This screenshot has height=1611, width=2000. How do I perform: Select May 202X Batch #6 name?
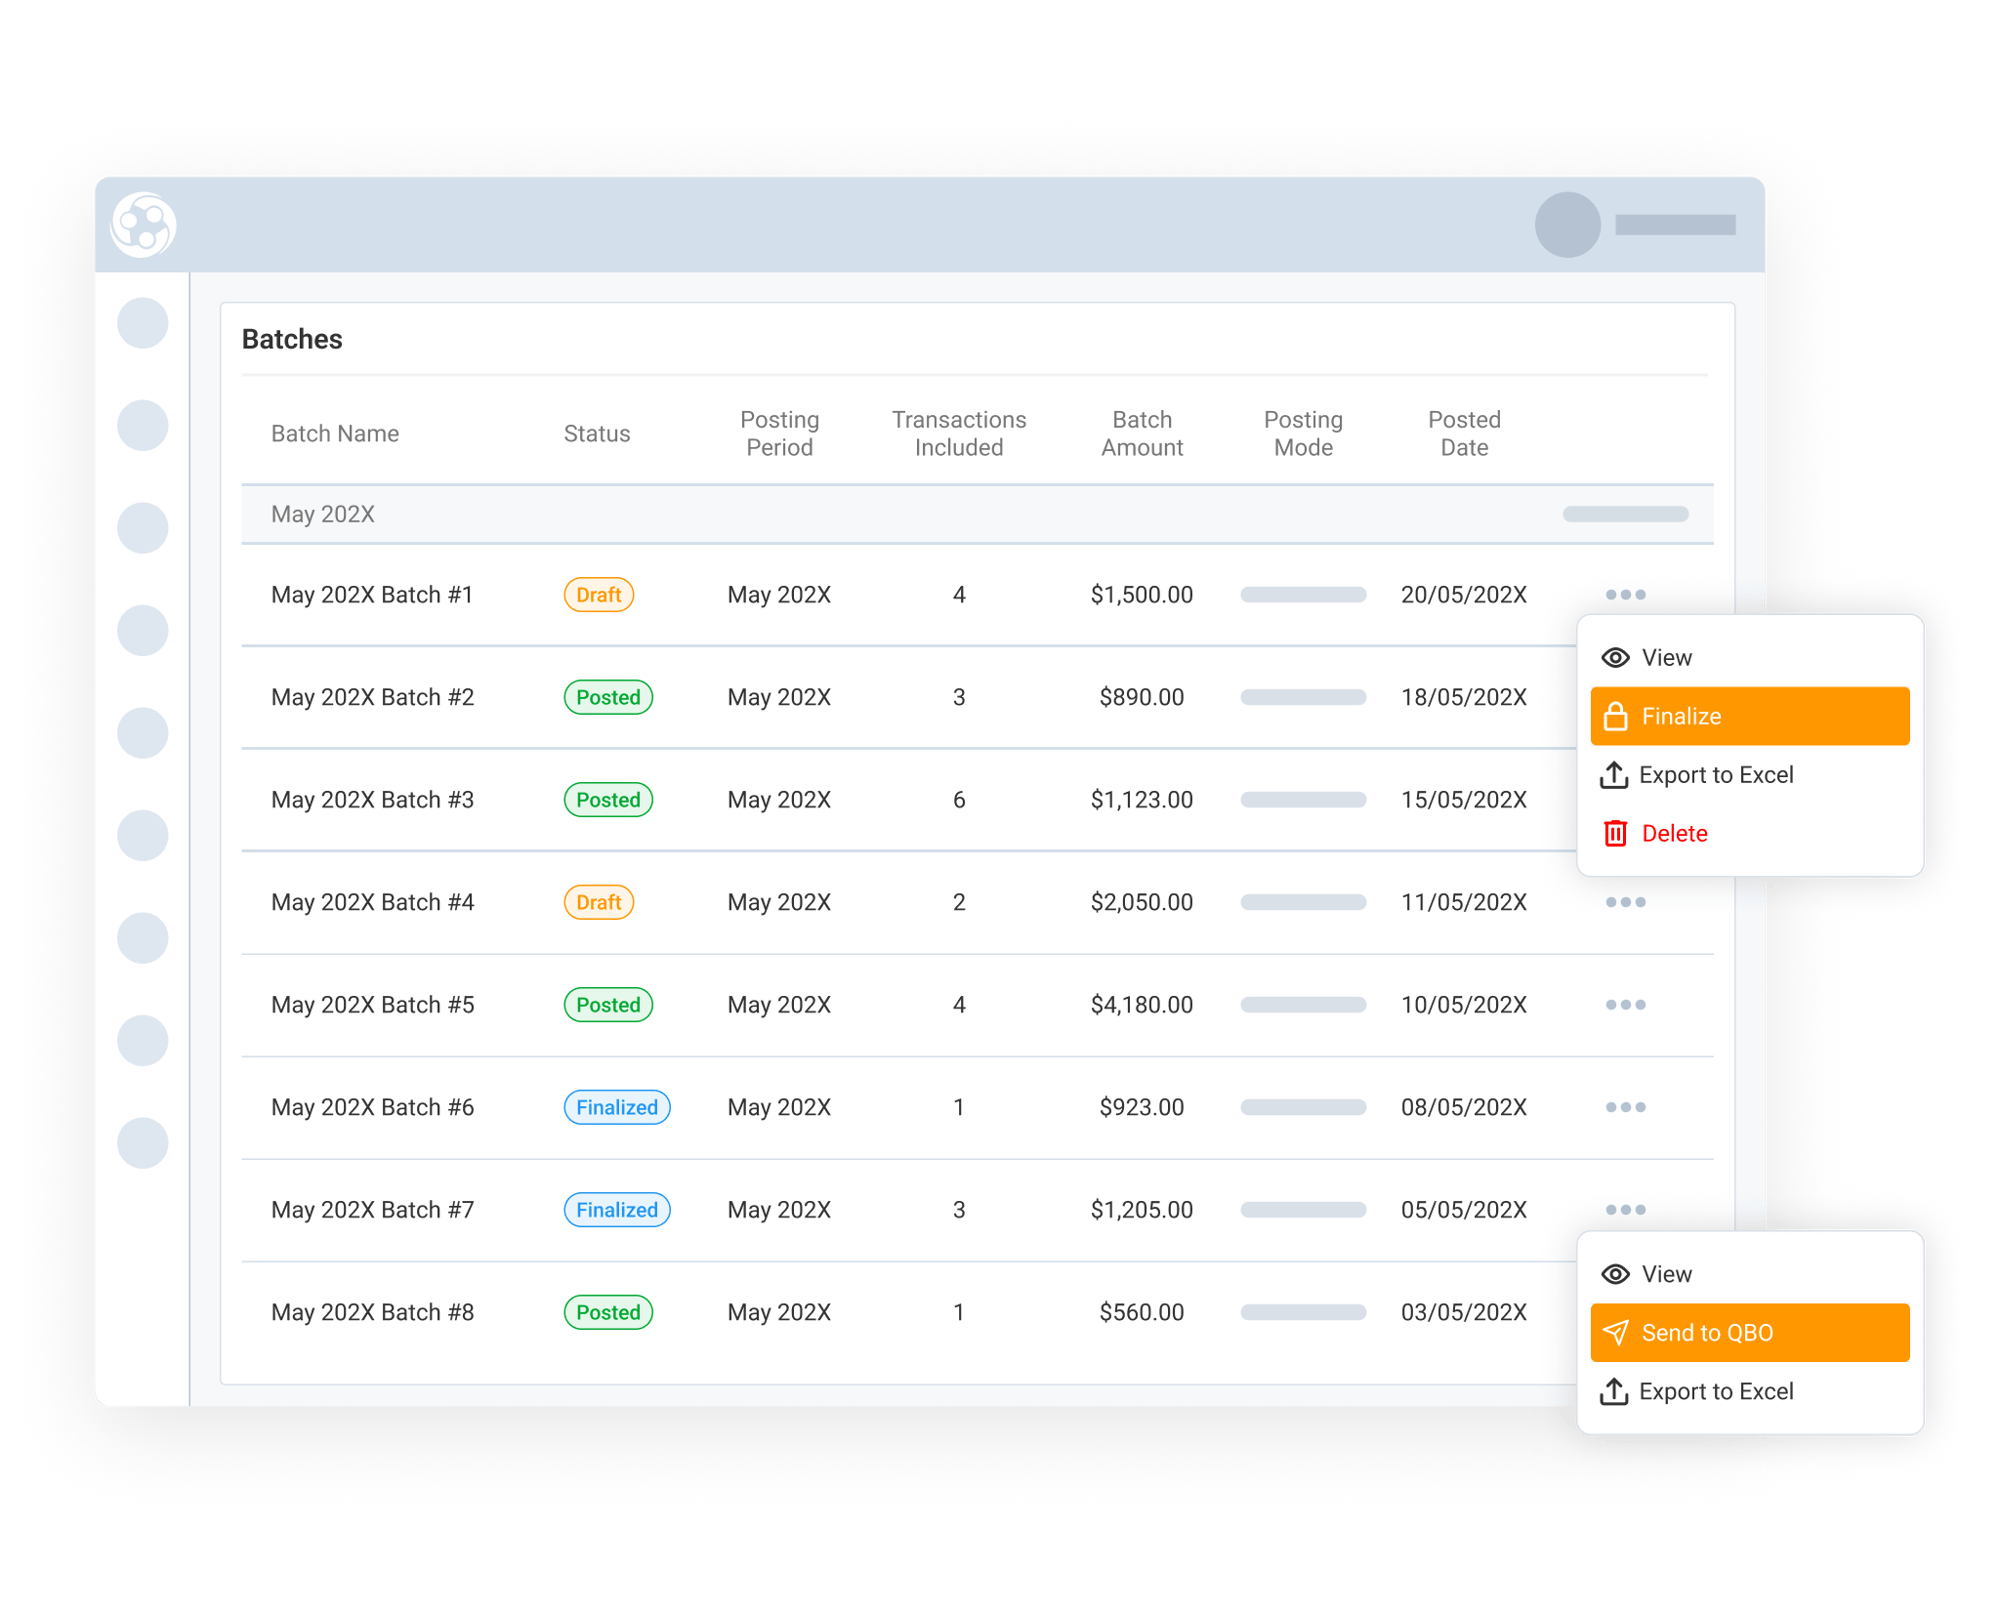(x=372, y=1107)
